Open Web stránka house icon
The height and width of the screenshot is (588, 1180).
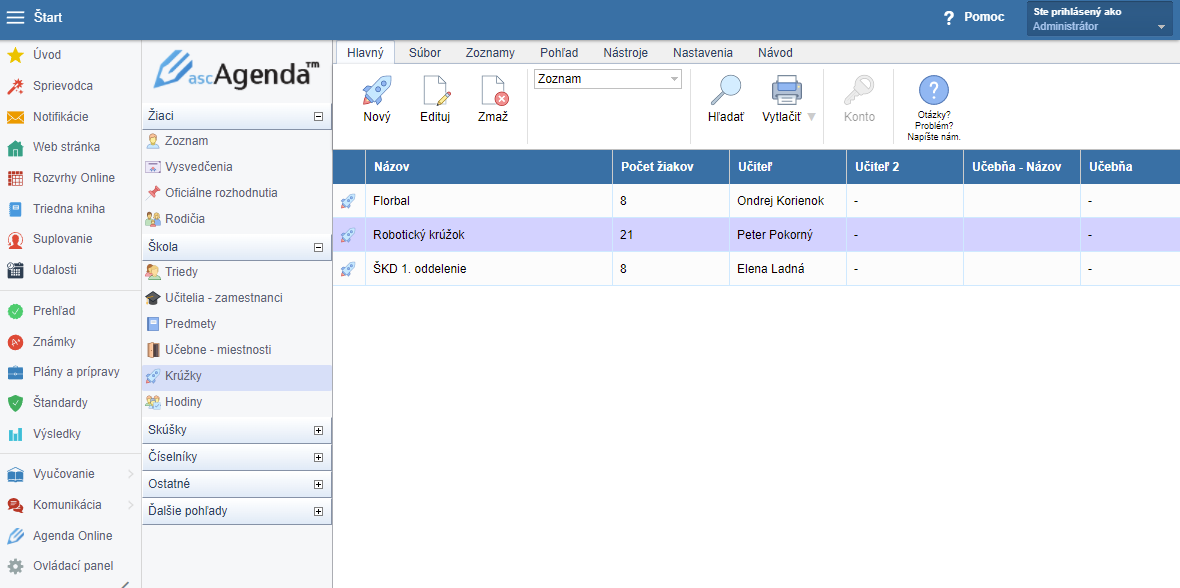(15, 147)
